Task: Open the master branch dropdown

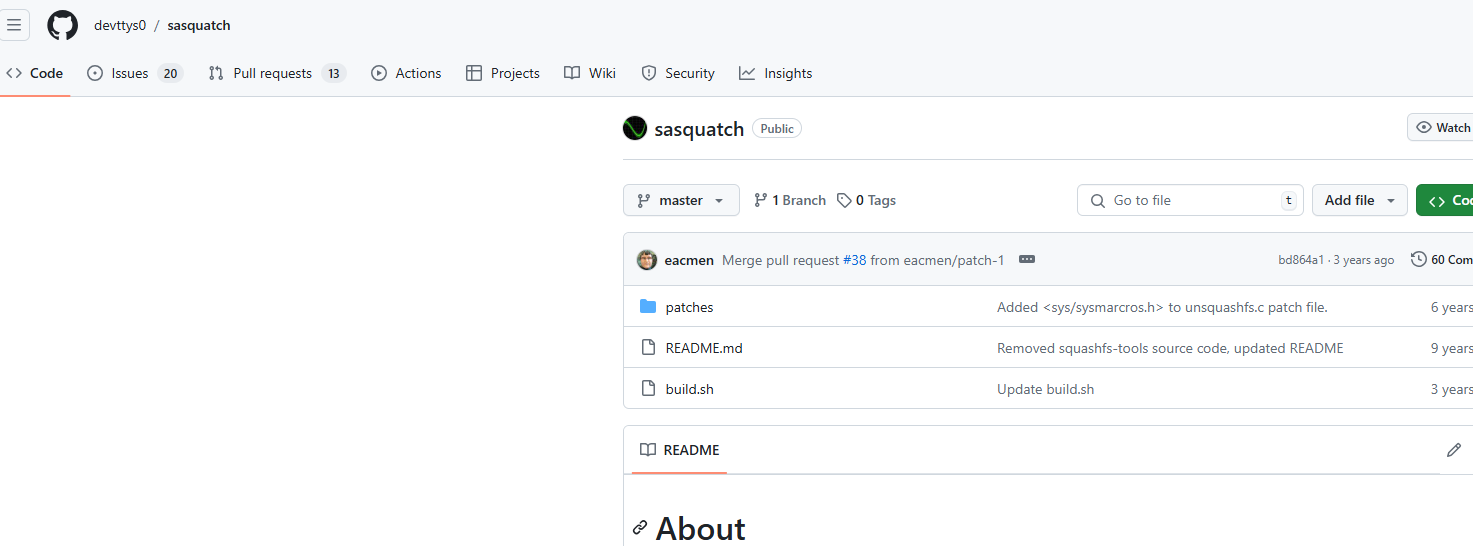Action: [x=681, y=200]
